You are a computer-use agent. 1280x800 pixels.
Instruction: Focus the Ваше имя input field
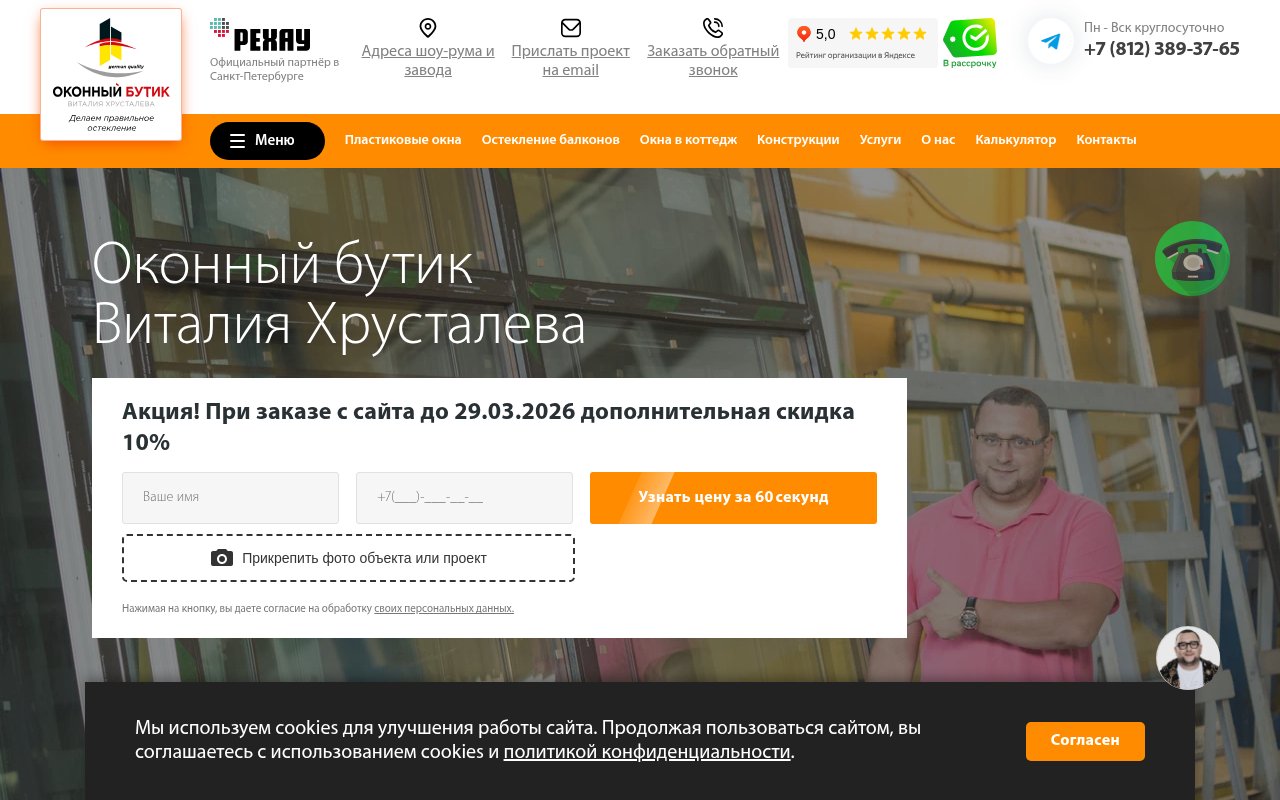(230, 498)
